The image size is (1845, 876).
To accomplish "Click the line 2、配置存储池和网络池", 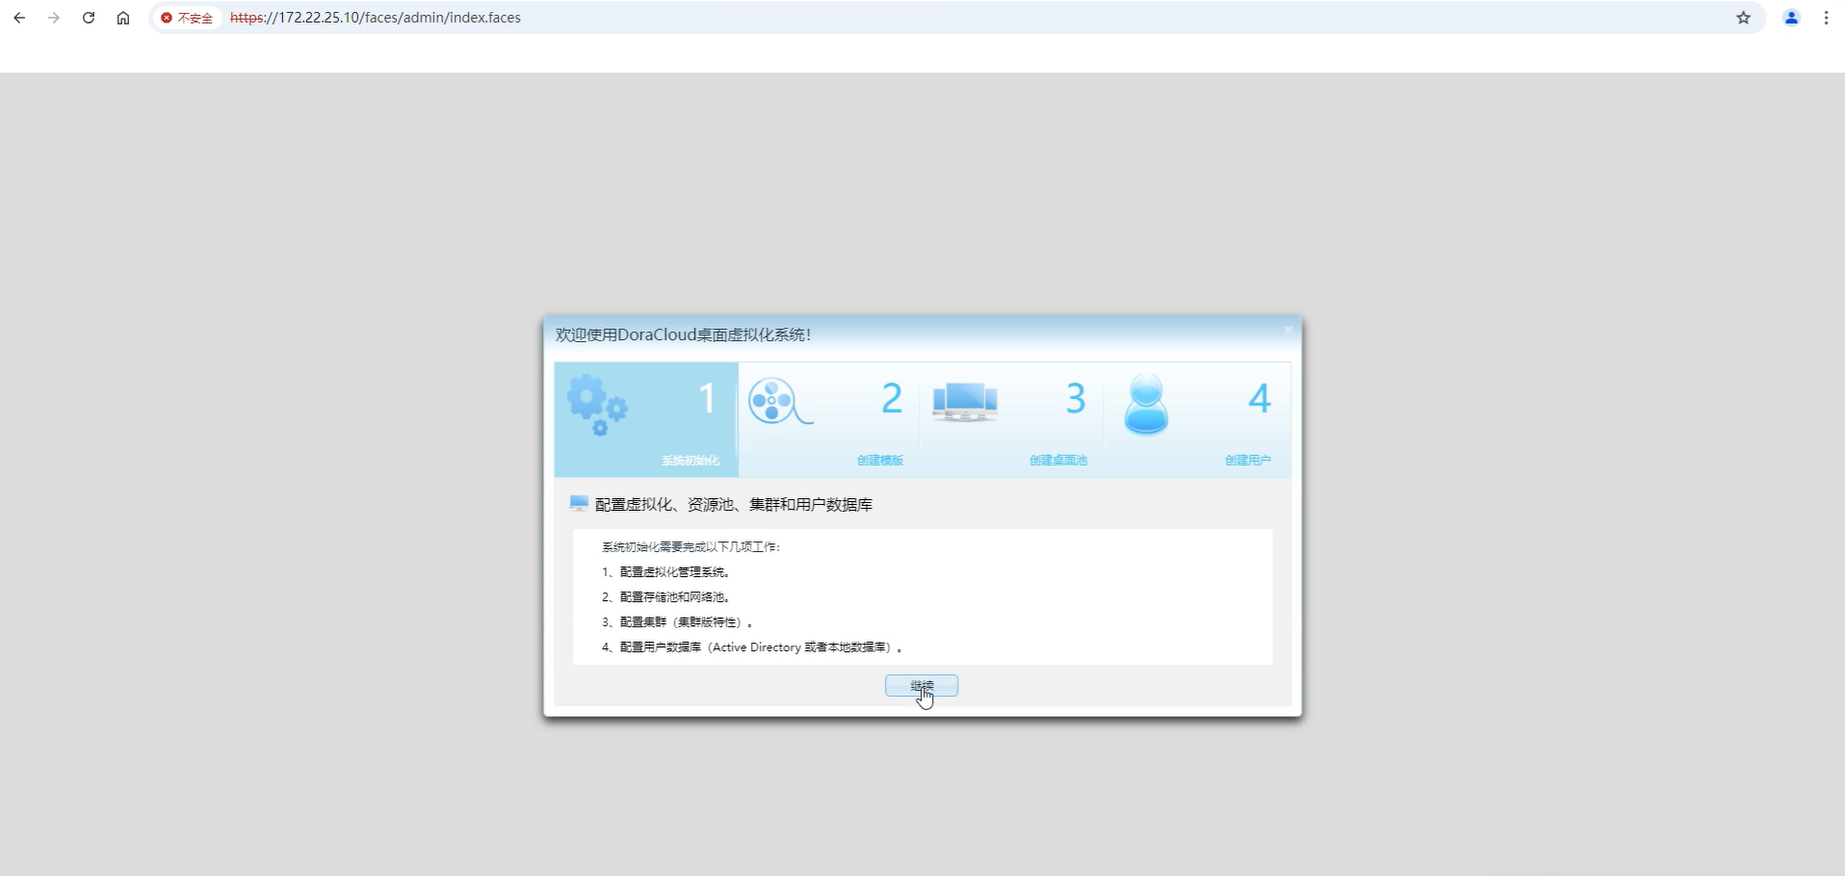I will (x=667, y=597).
